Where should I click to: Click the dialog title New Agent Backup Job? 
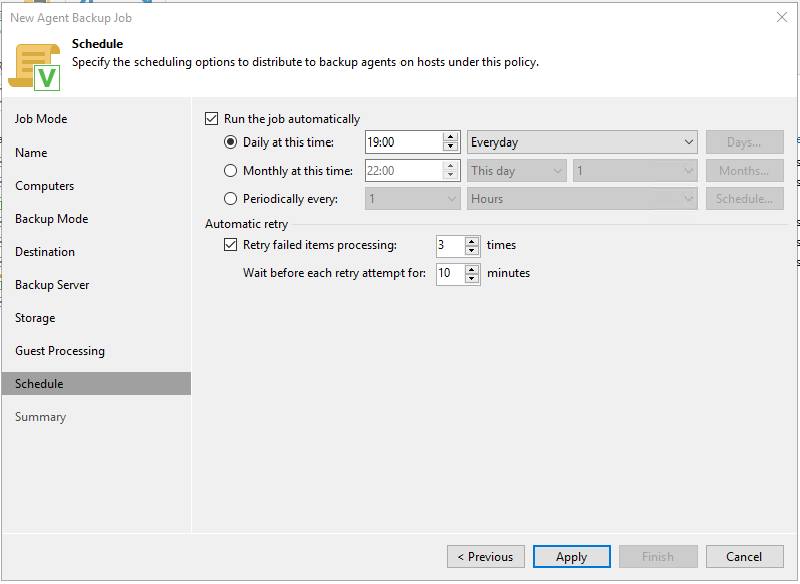pyautogui.click(x=71, y=18)
